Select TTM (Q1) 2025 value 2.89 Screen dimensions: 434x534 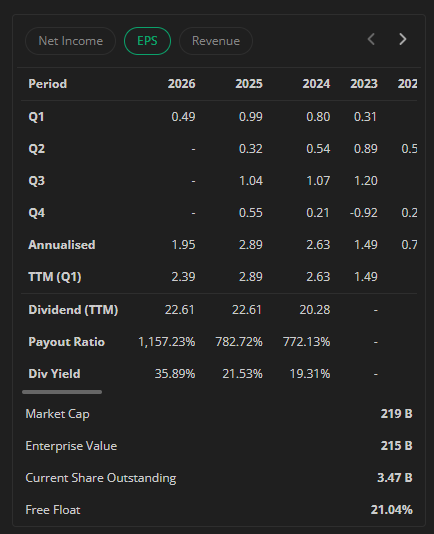(251, 277)
